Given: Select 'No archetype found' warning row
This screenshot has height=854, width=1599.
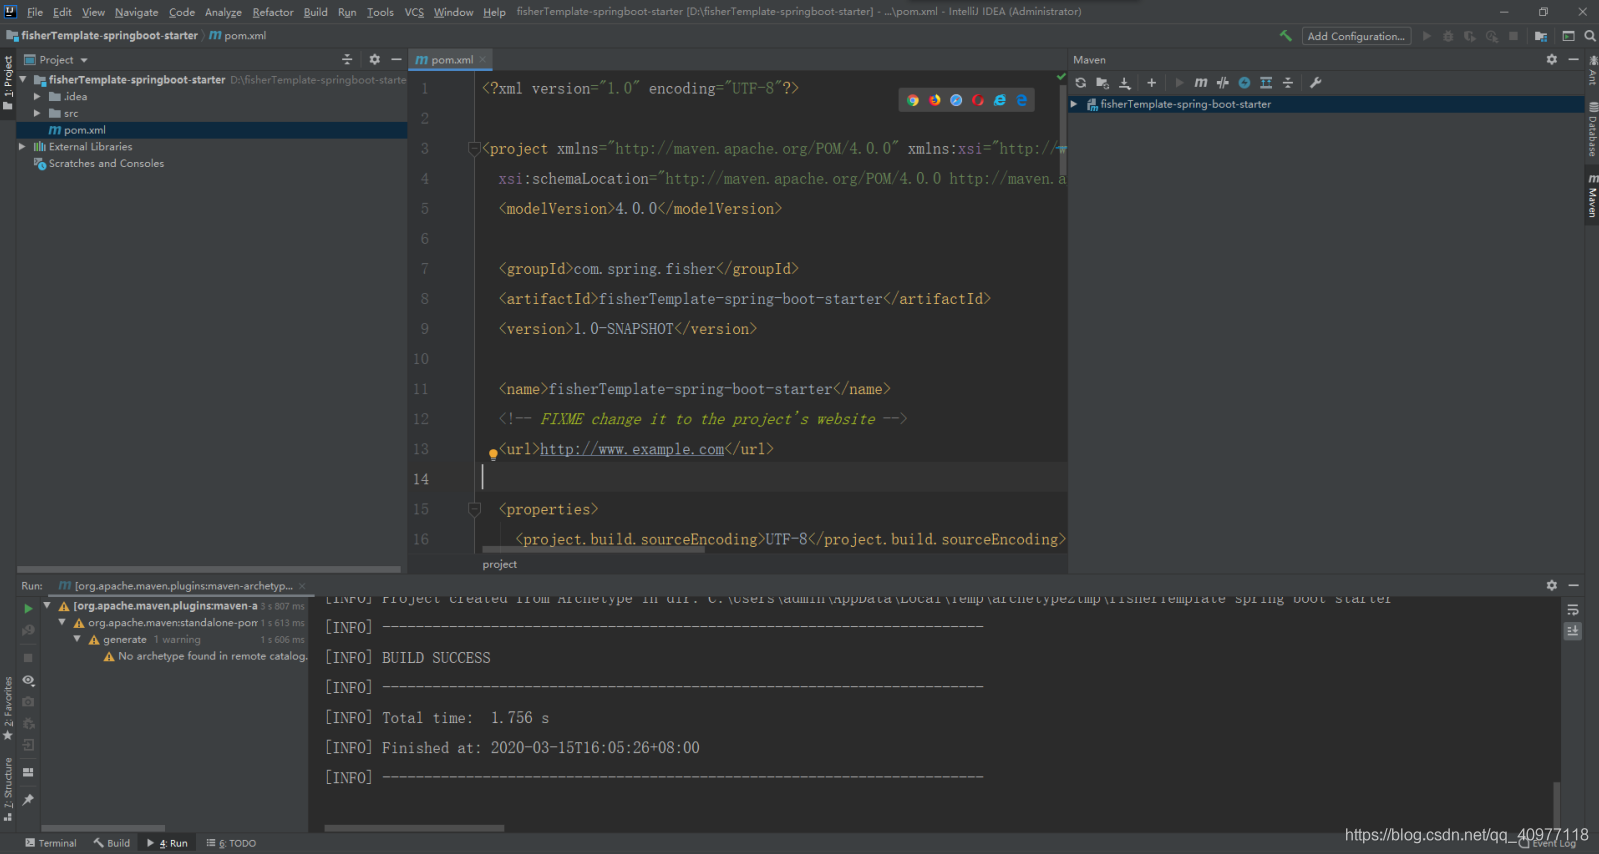Looking at the screenshot, I should pyautogui.click(x=204, y=656).
